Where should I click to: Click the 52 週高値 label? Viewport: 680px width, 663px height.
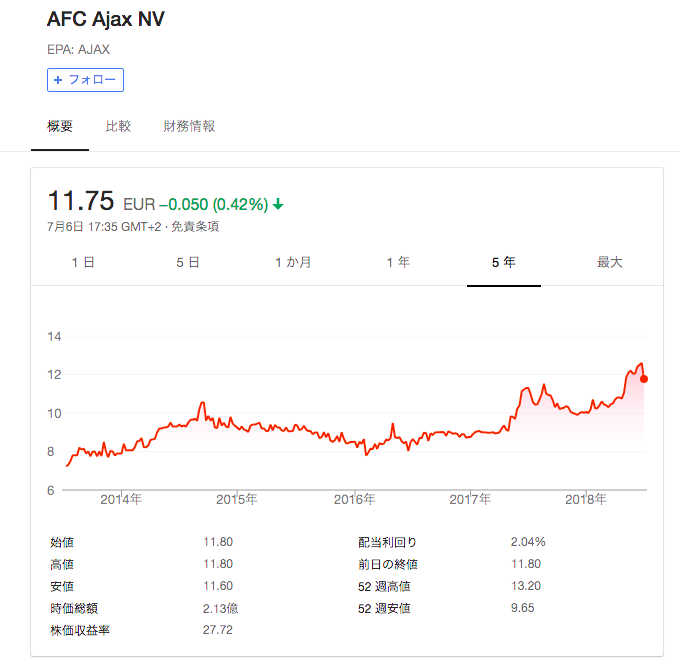coord(384,587)
